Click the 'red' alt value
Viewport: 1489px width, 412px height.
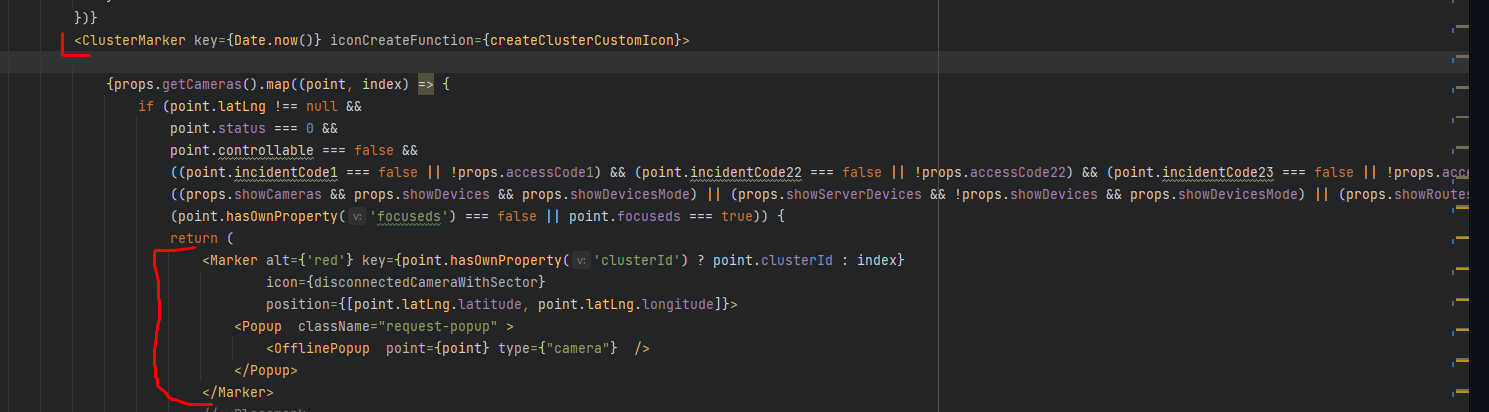coord(327,260)
